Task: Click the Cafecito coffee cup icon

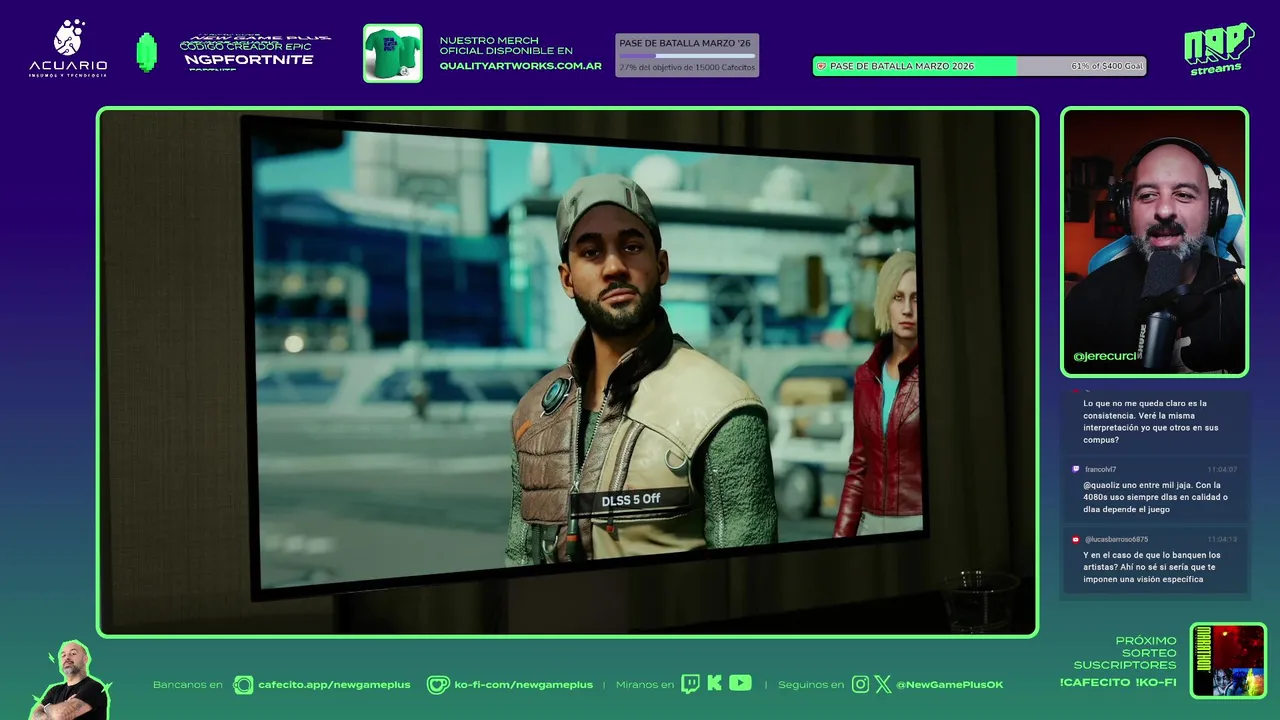Action: click(243, 685)
